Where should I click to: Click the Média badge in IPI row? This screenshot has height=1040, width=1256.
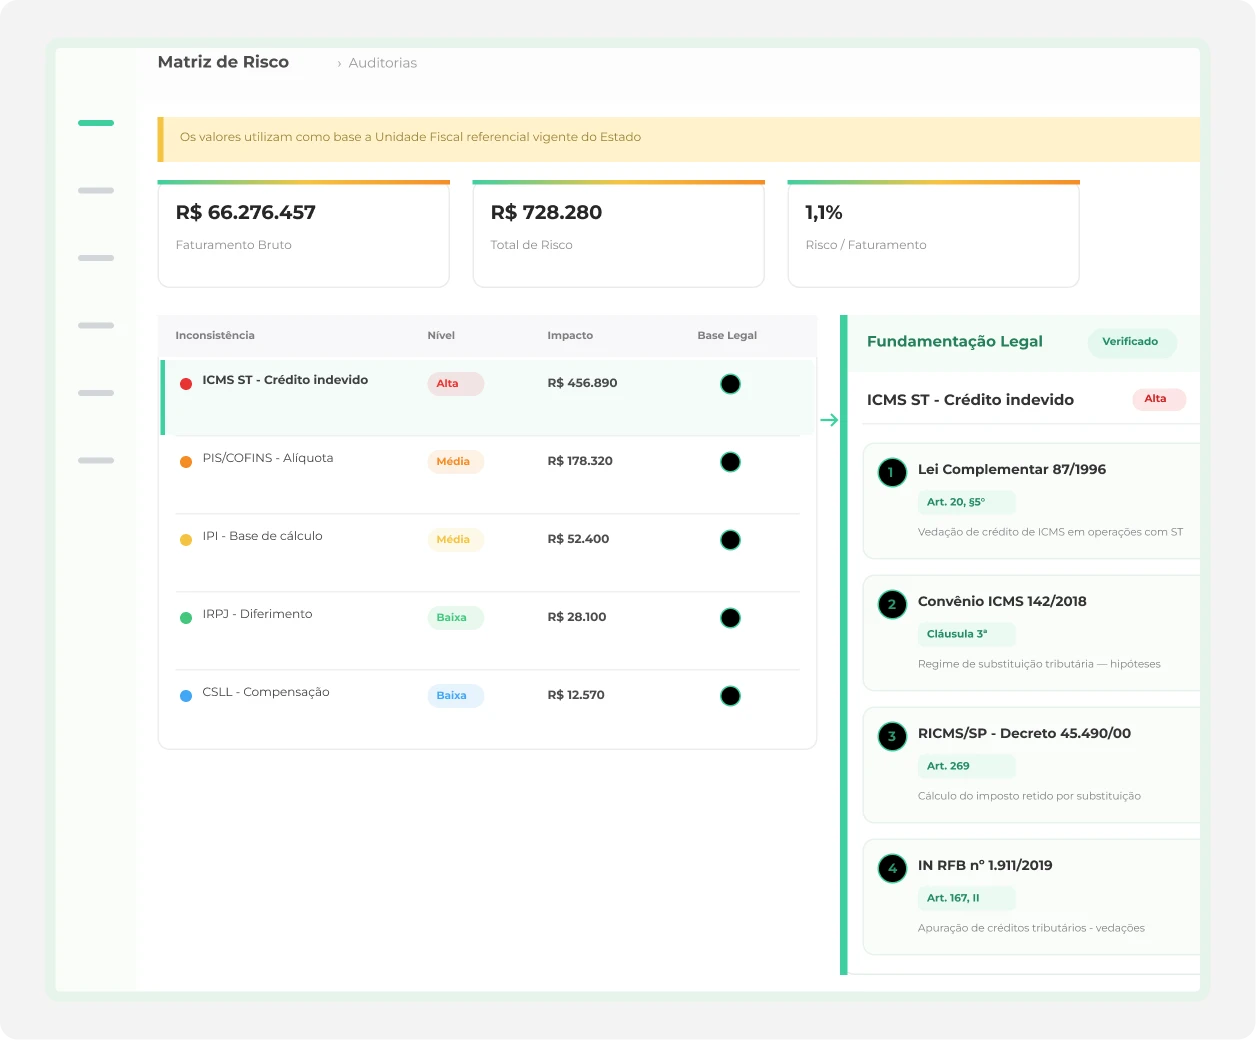click(x=455, y=540)
